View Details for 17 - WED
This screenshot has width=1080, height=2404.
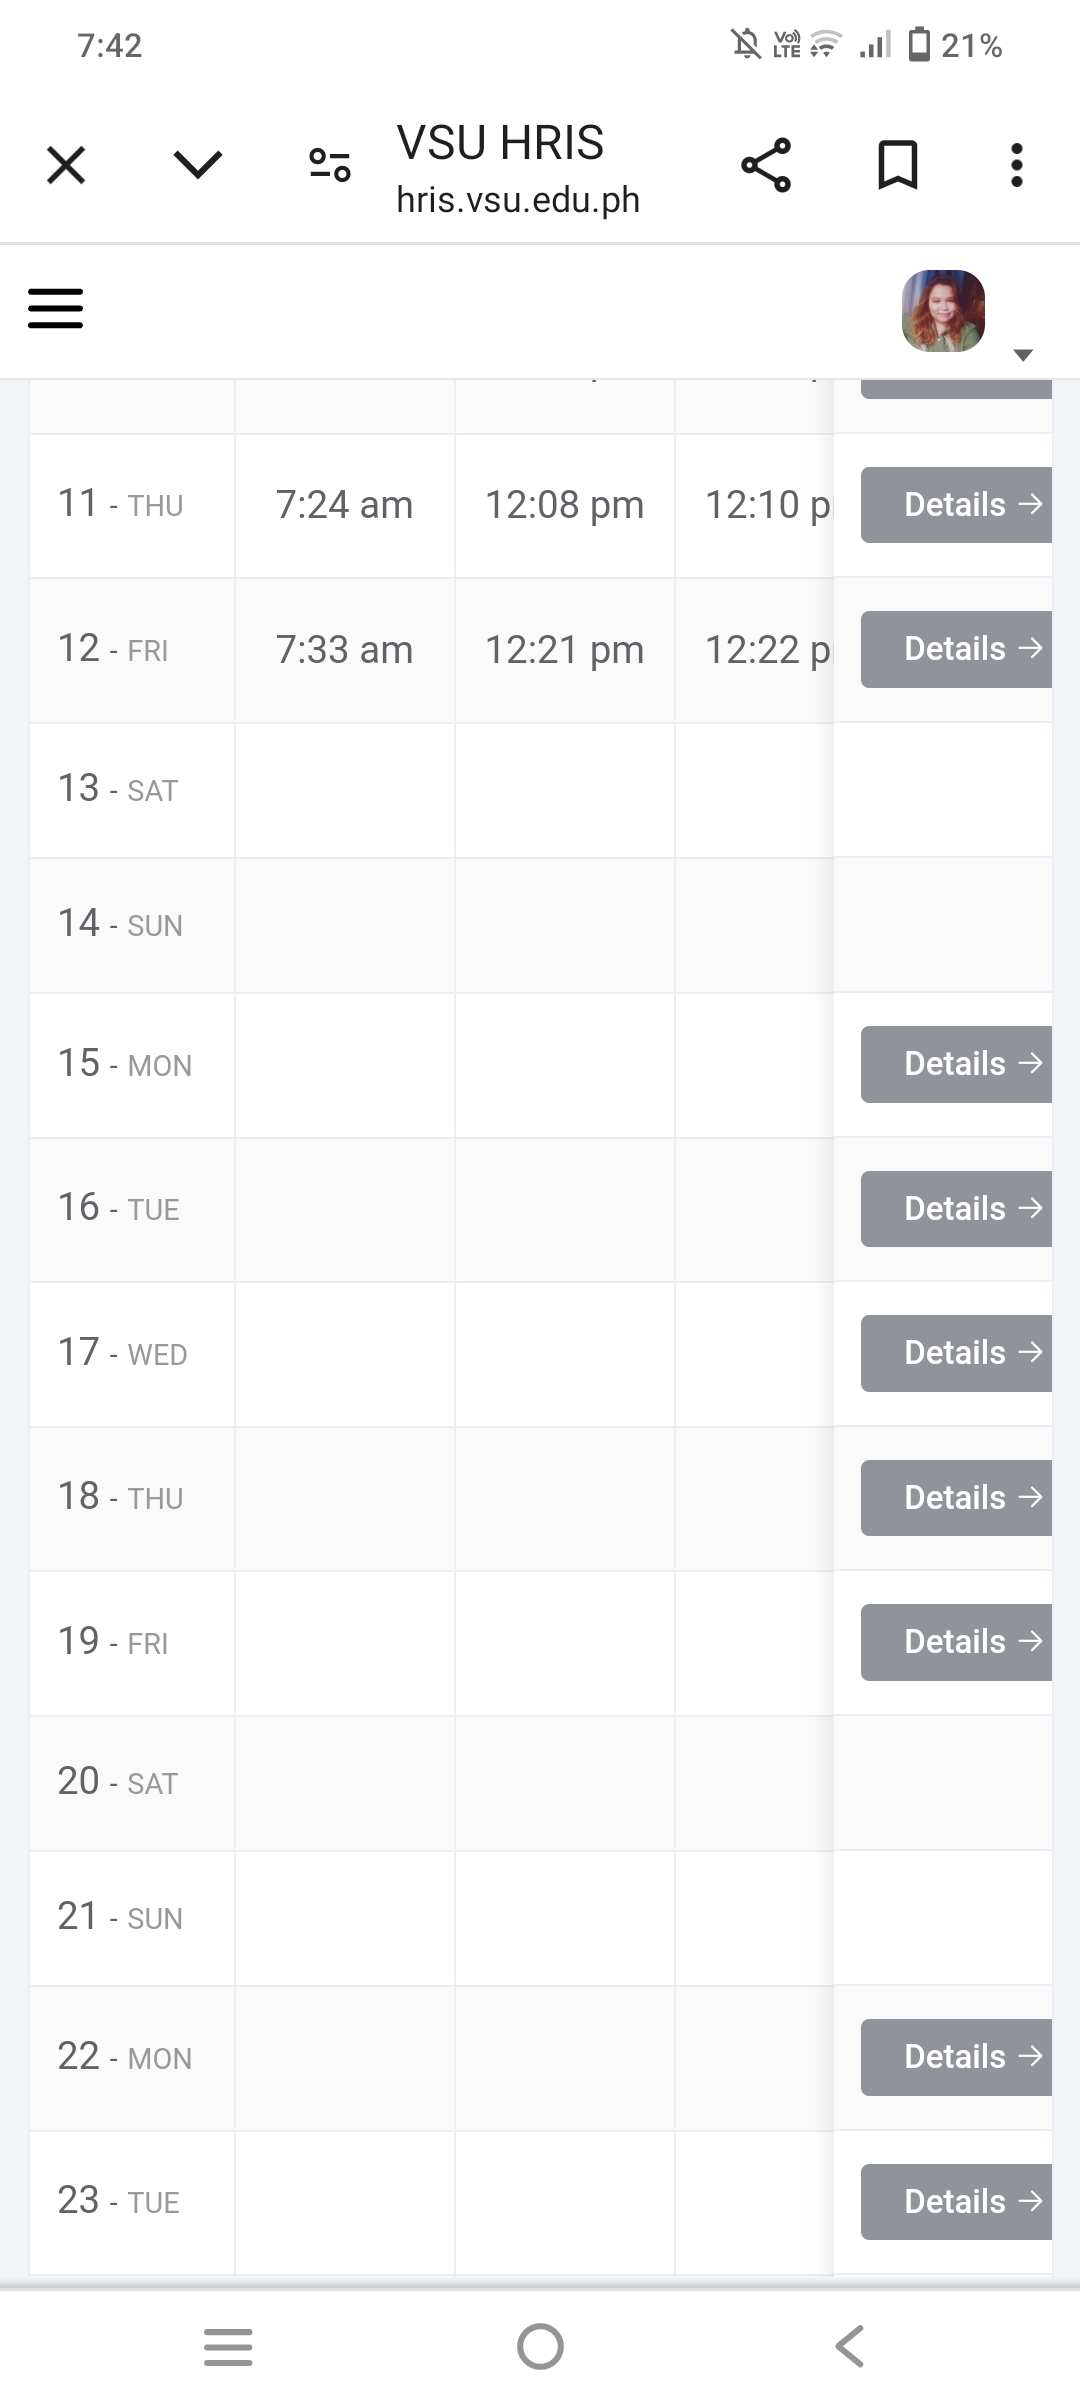click(957, 1353)
